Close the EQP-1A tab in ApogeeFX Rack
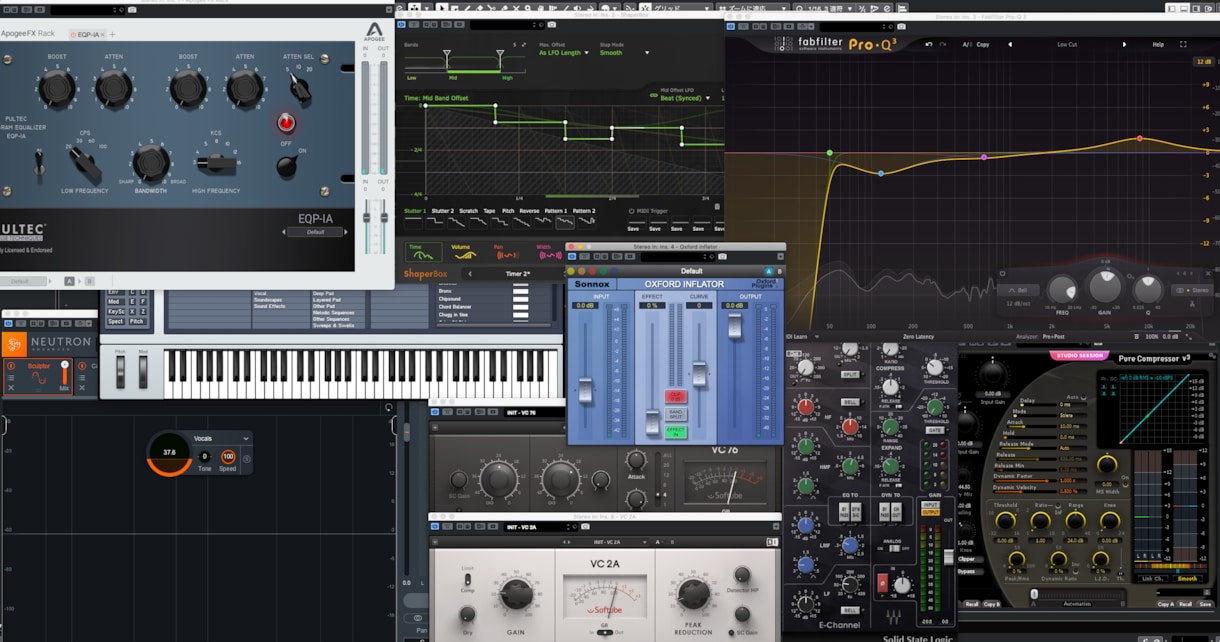Viewport: 1220px width, 642px height. 103,34
